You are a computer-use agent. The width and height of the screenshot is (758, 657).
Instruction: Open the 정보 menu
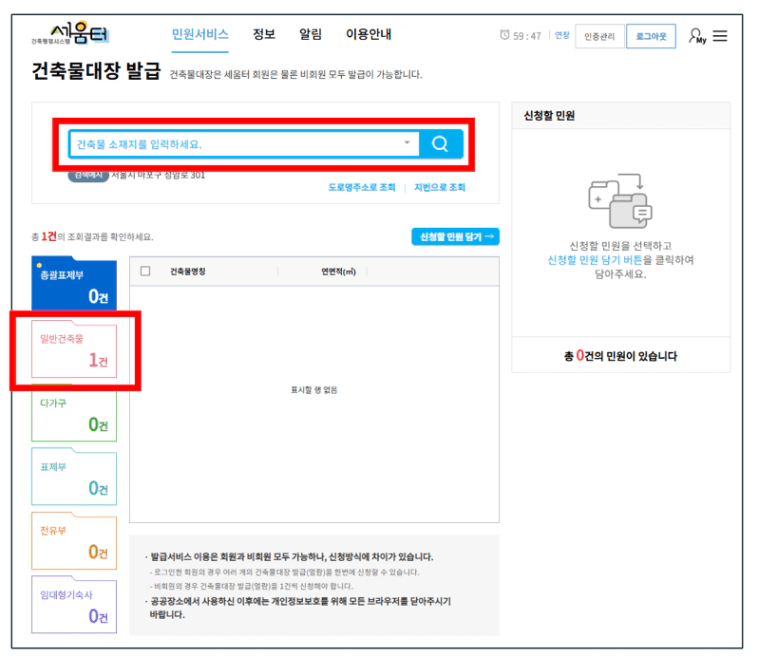(264, 35)
